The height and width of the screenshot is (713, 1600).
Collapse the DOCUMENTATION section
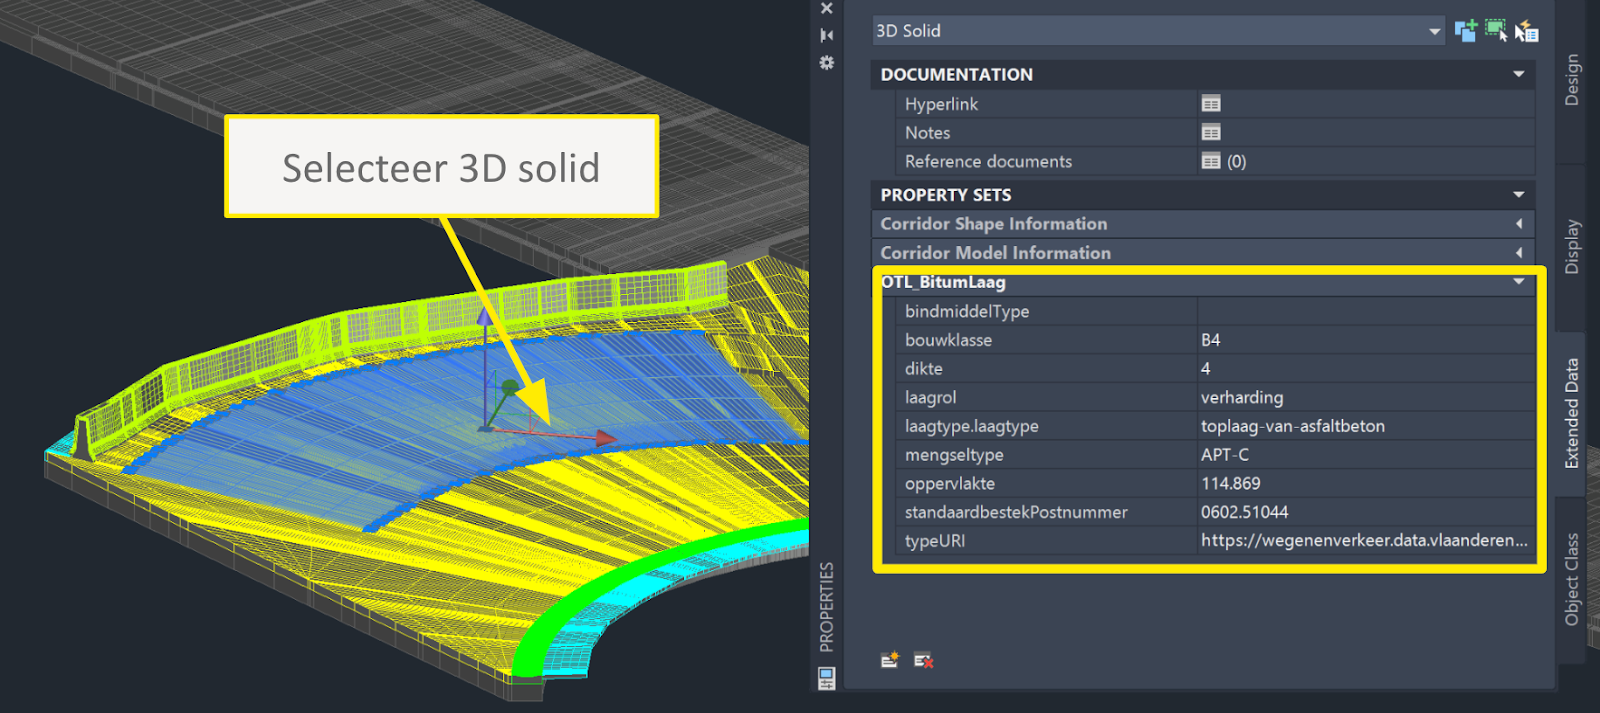(x=1518, y=75)
